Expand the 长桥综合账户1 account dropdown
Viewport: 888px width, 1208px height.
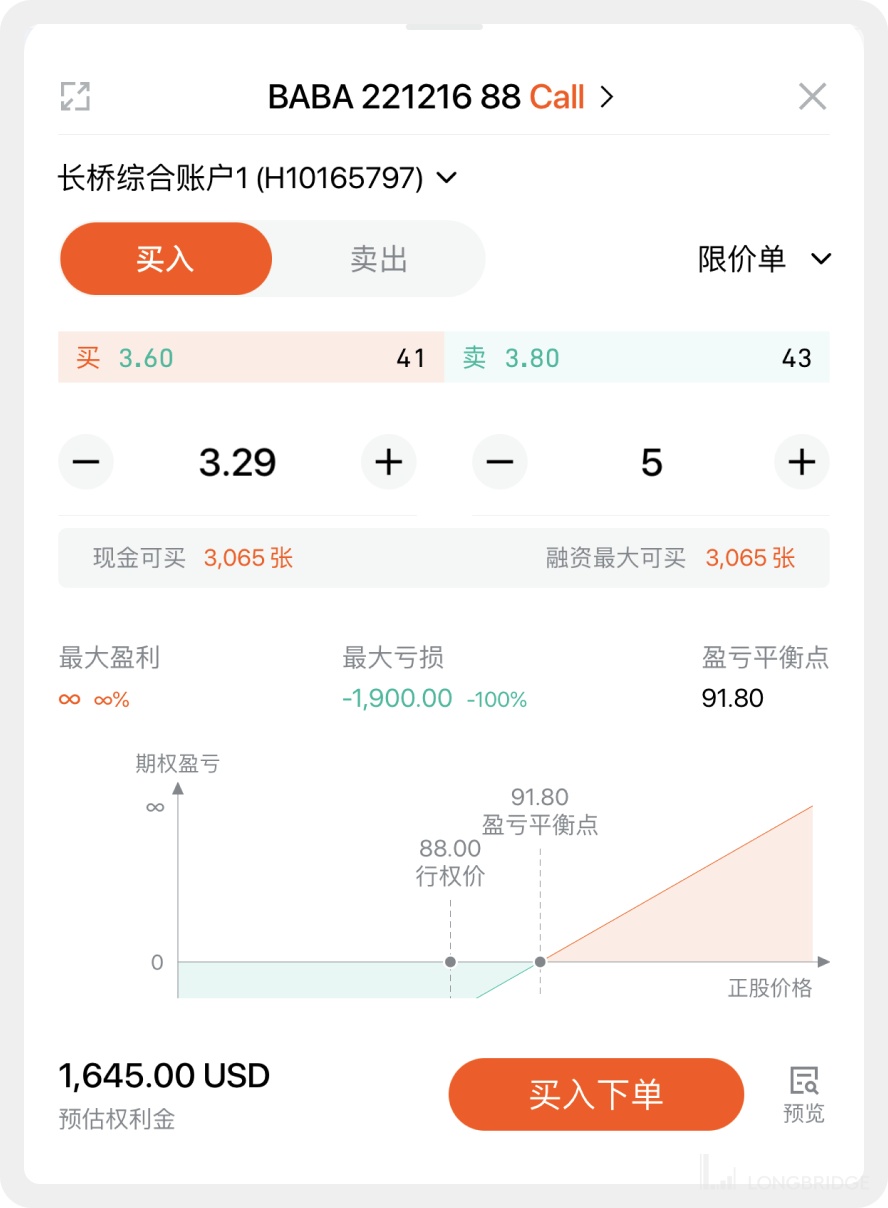(447, 178)
